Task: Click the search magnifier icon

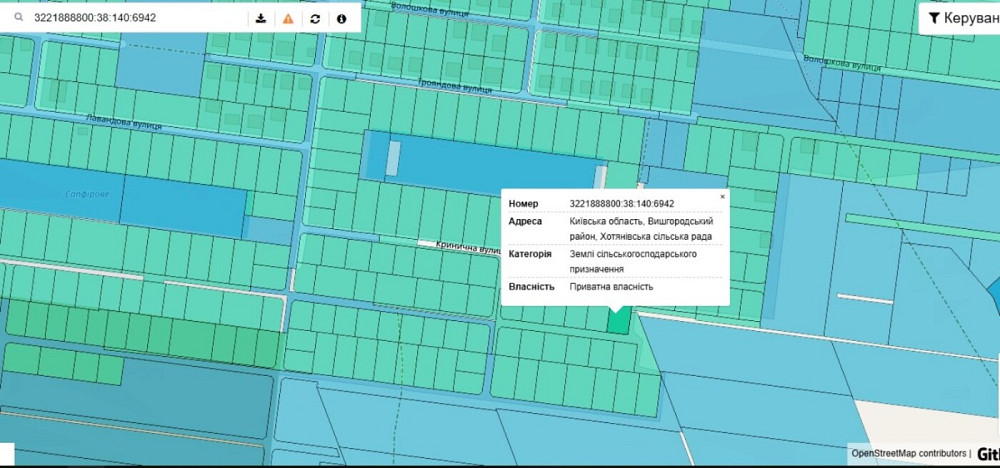Action: pyautogui.click(x=17, y=18)
